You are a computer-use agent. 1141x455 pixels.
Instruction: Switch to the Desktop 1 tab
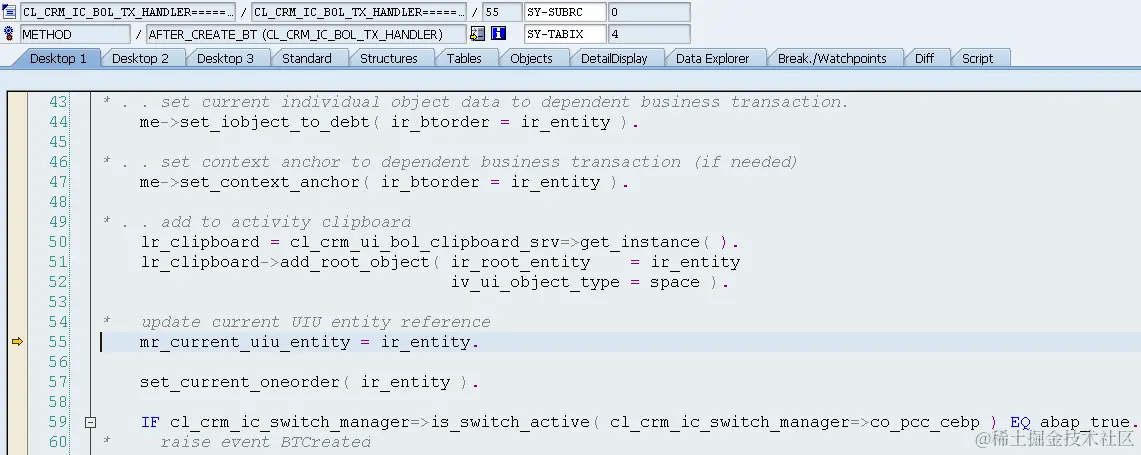coord(58,58)
